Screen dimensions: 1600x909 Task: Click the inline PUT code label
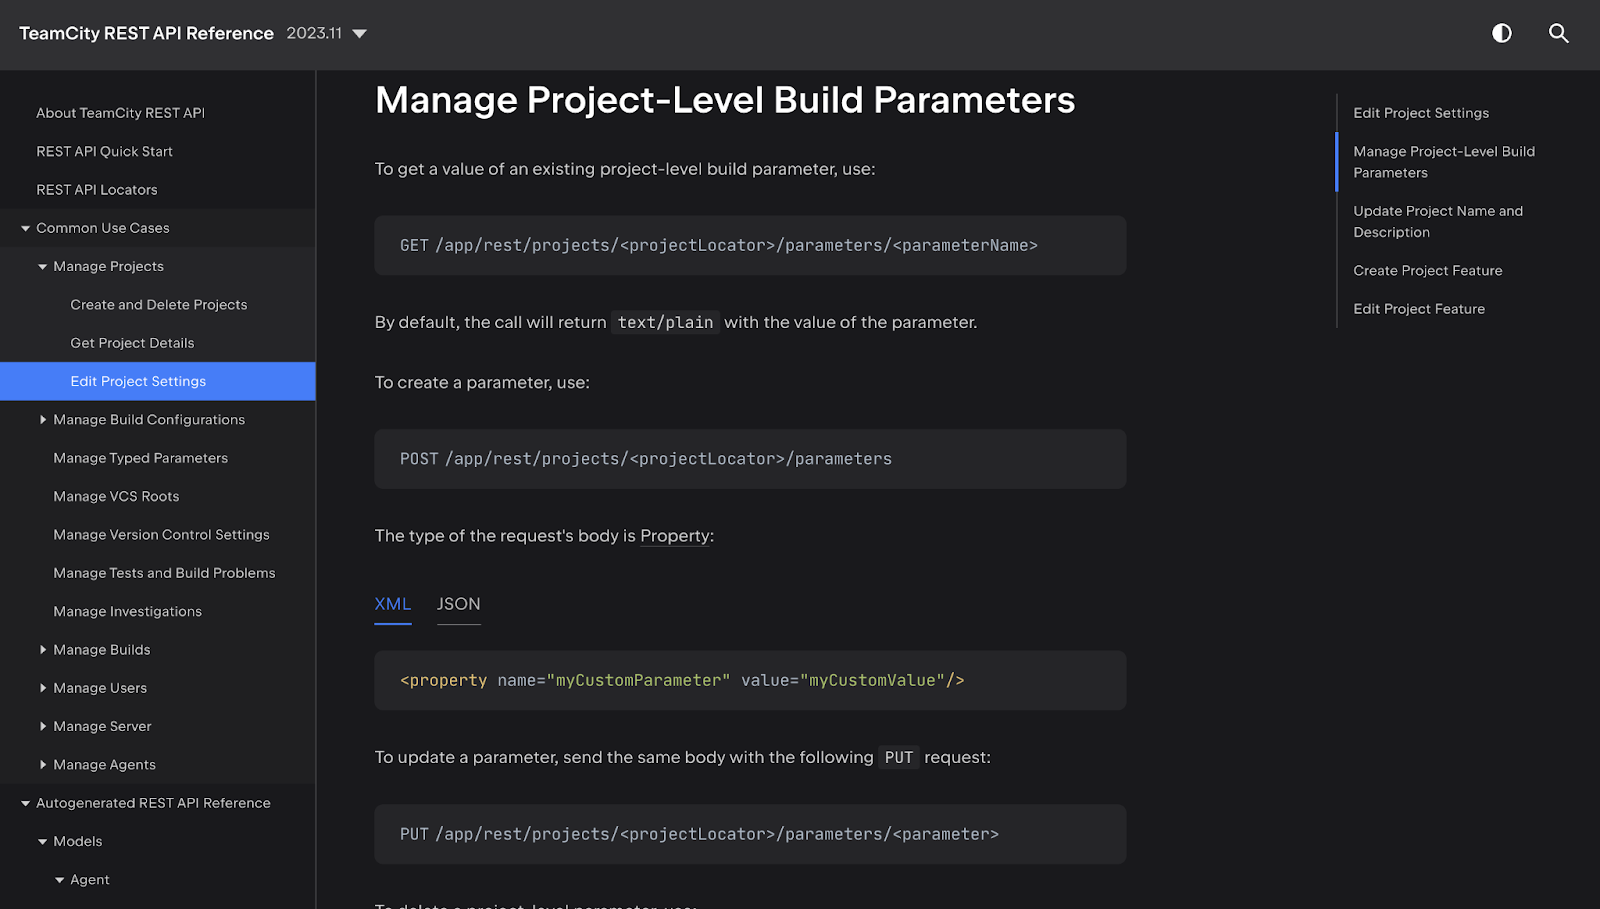(x=899, y=757)
